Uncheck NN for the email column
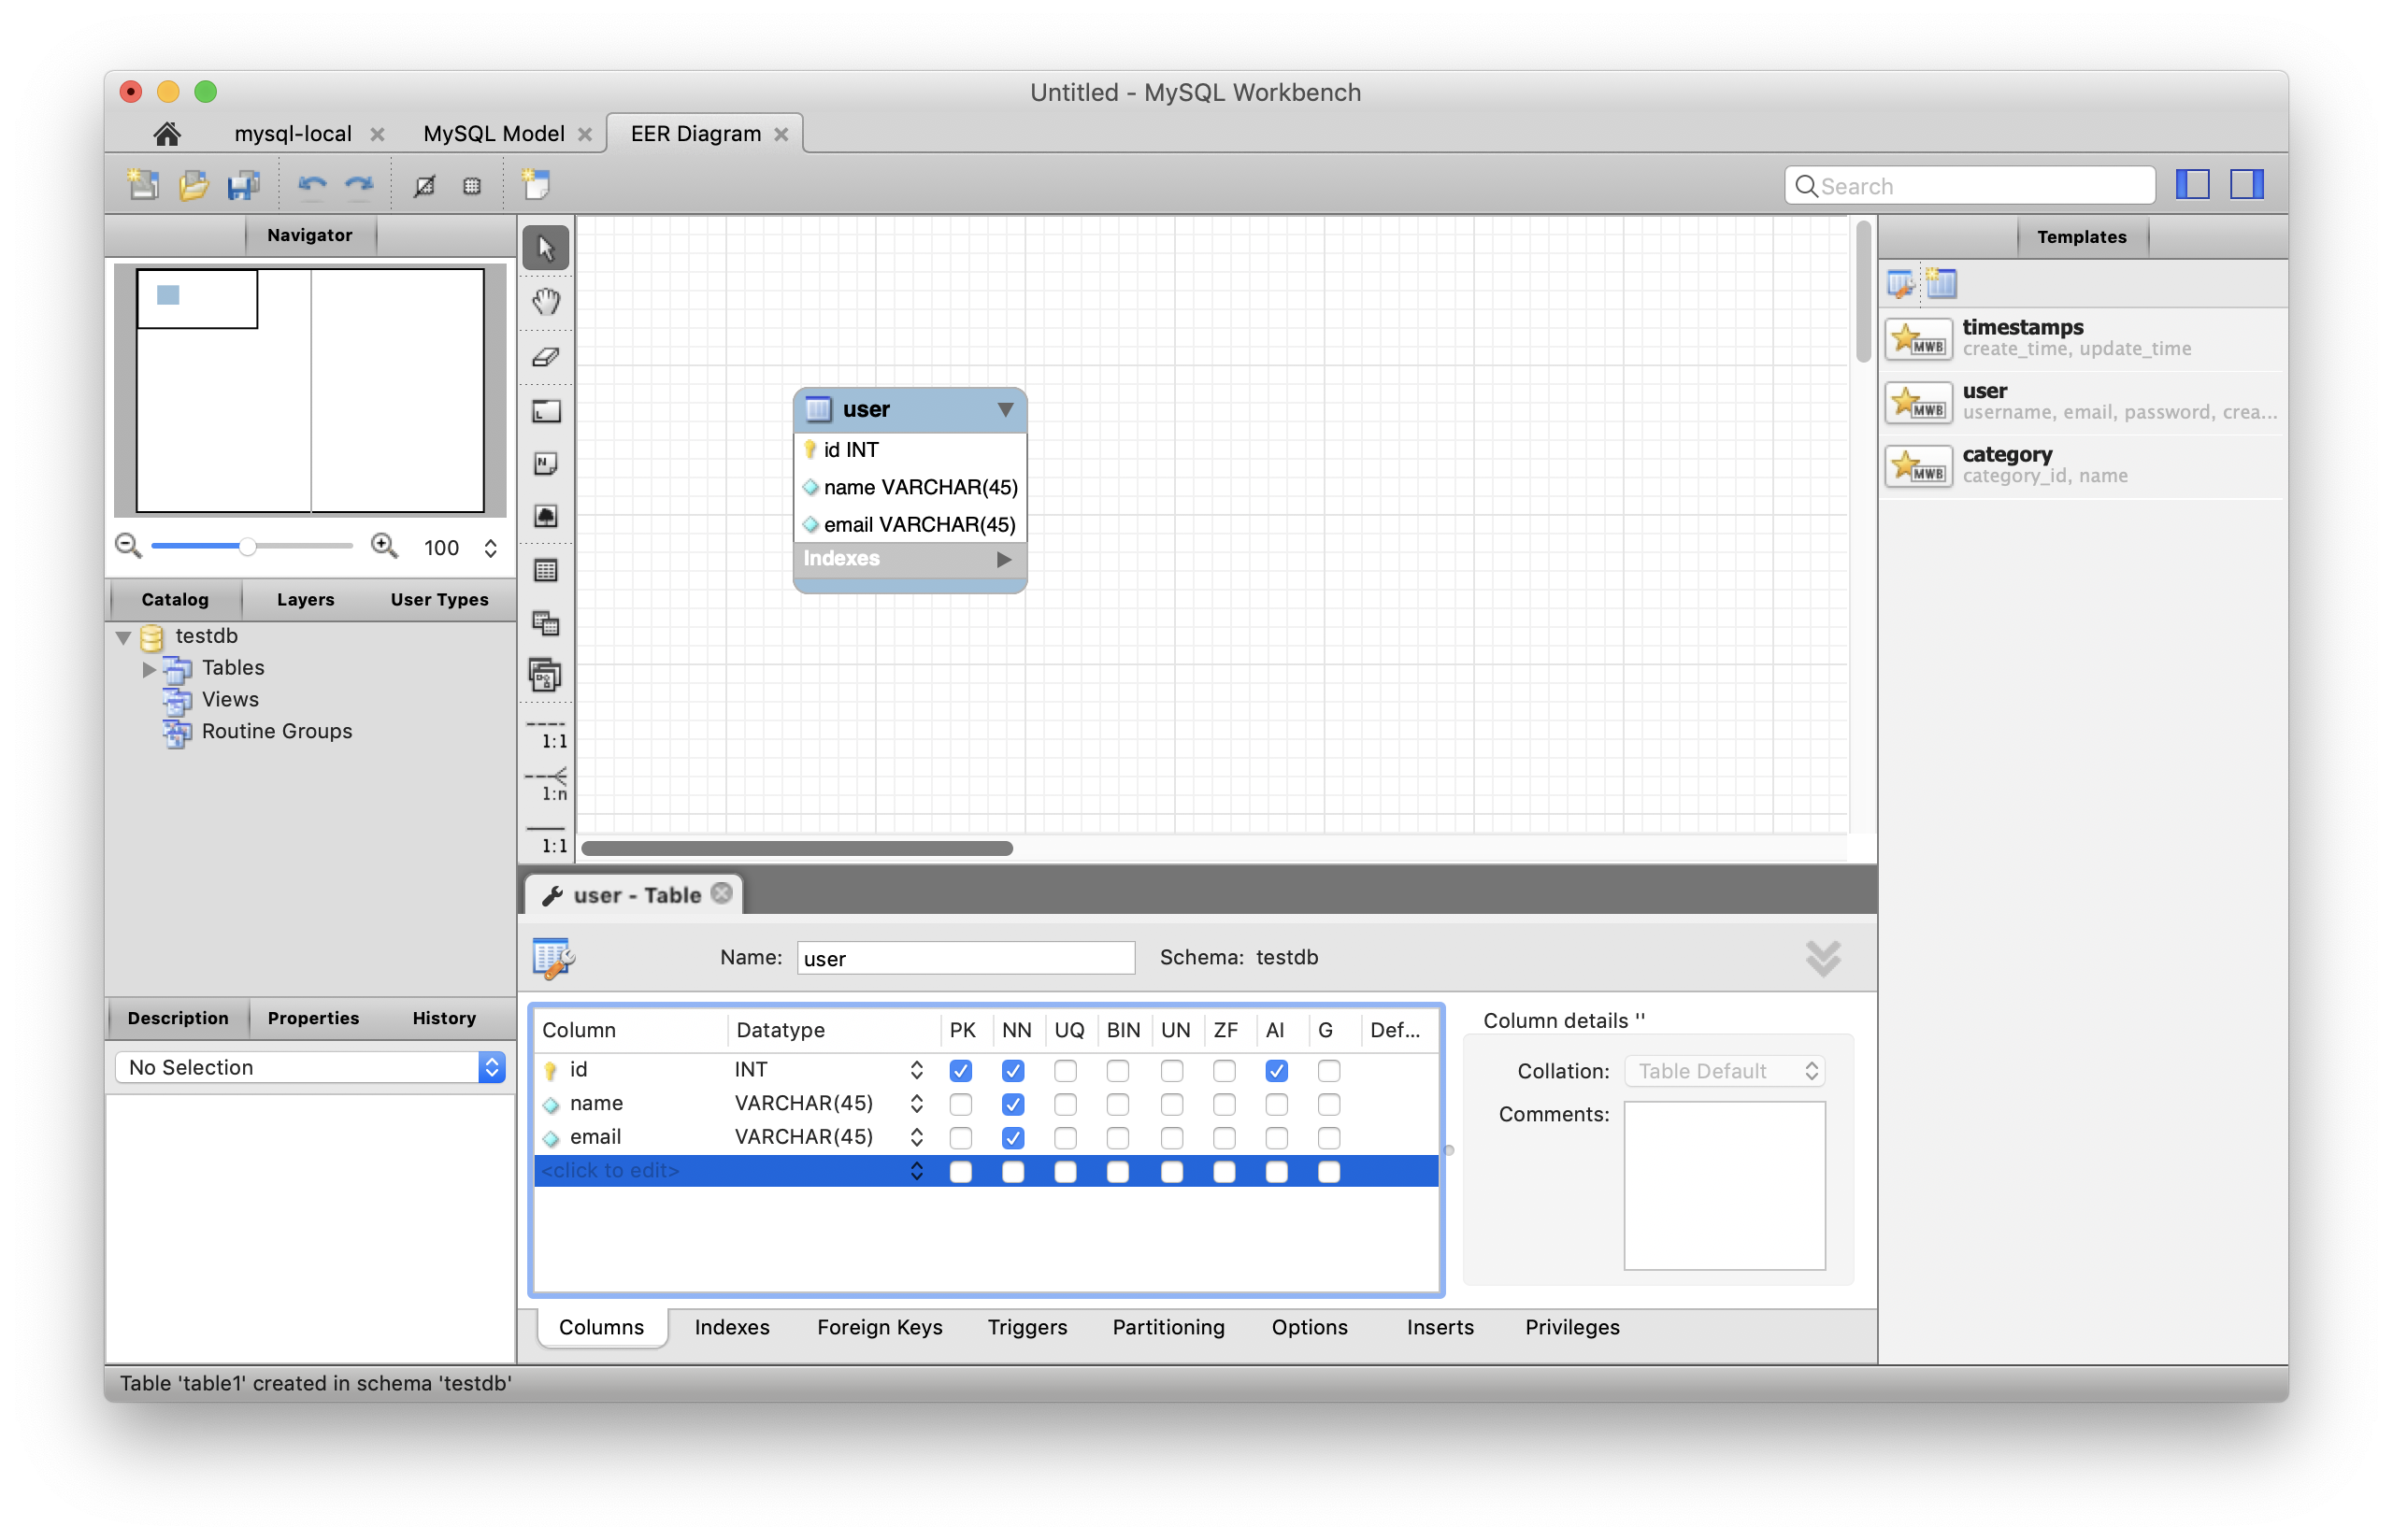 click(1013, 1138)
